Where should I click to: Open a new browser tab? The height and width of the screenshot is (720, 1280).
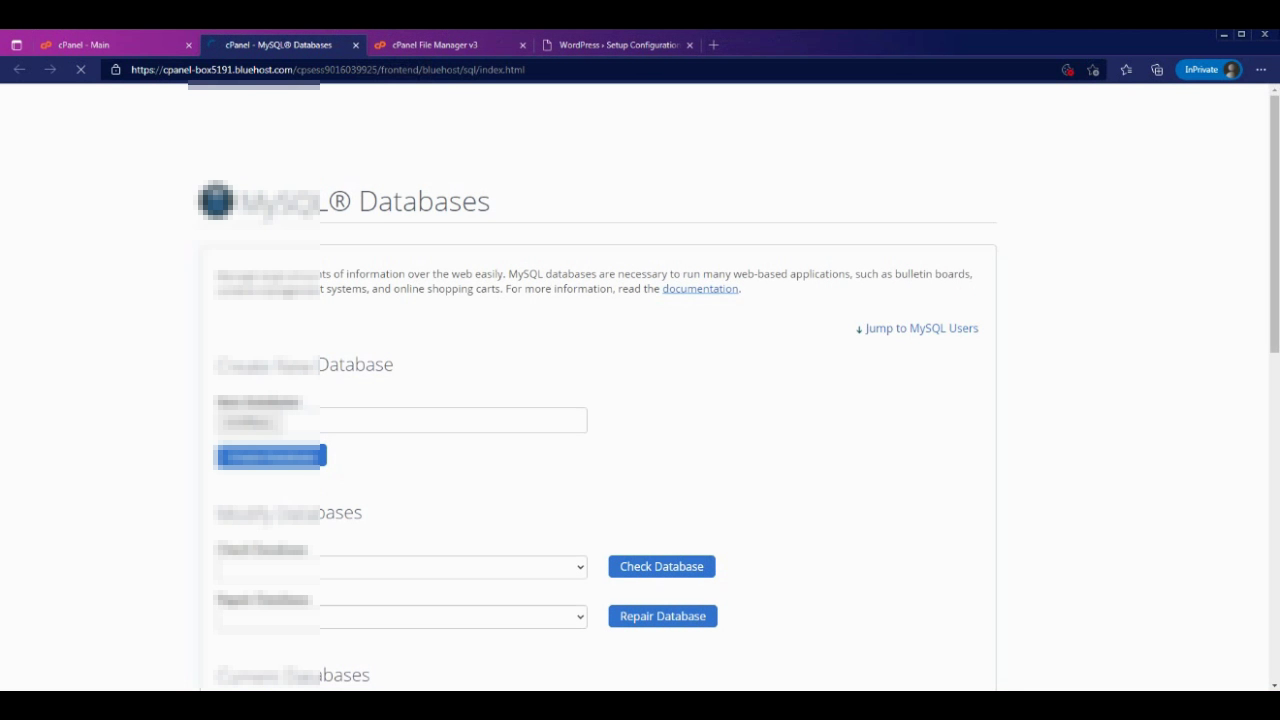713,45
